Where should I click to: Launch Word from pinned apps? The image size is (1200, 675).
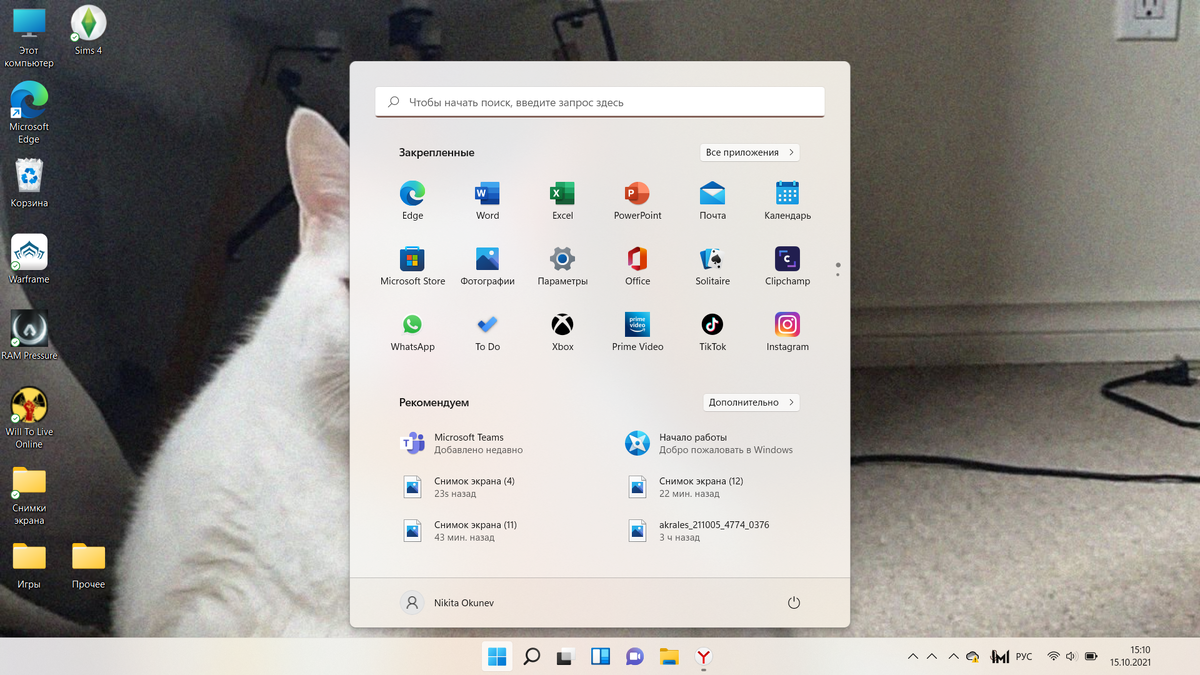pyautogui.click(x=487, y=200)
